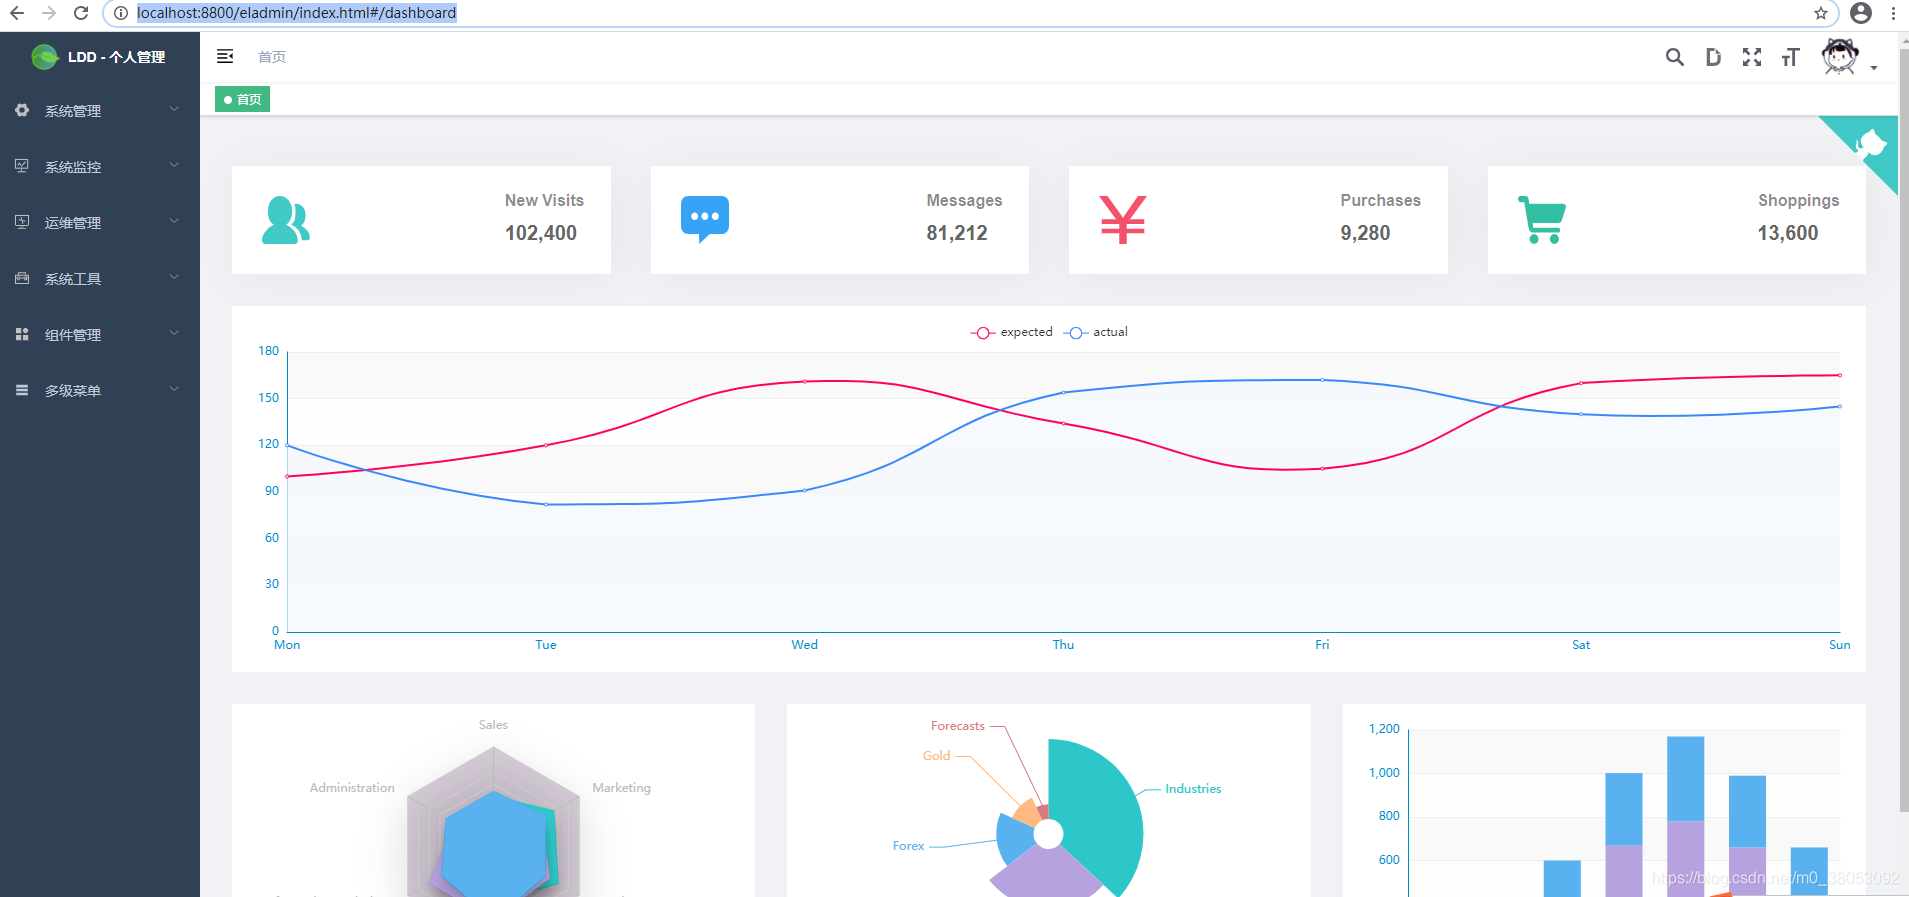Open user dropdown caret next to avatar

pos(1874,68)
